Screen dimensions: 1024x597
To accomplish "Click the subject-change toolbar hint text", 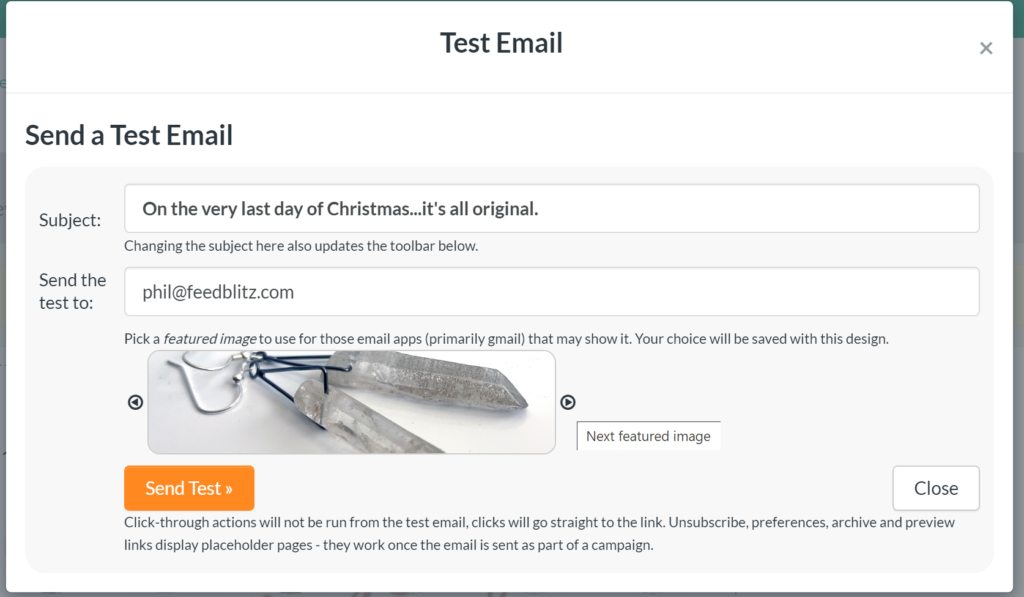I will [301, 246].
